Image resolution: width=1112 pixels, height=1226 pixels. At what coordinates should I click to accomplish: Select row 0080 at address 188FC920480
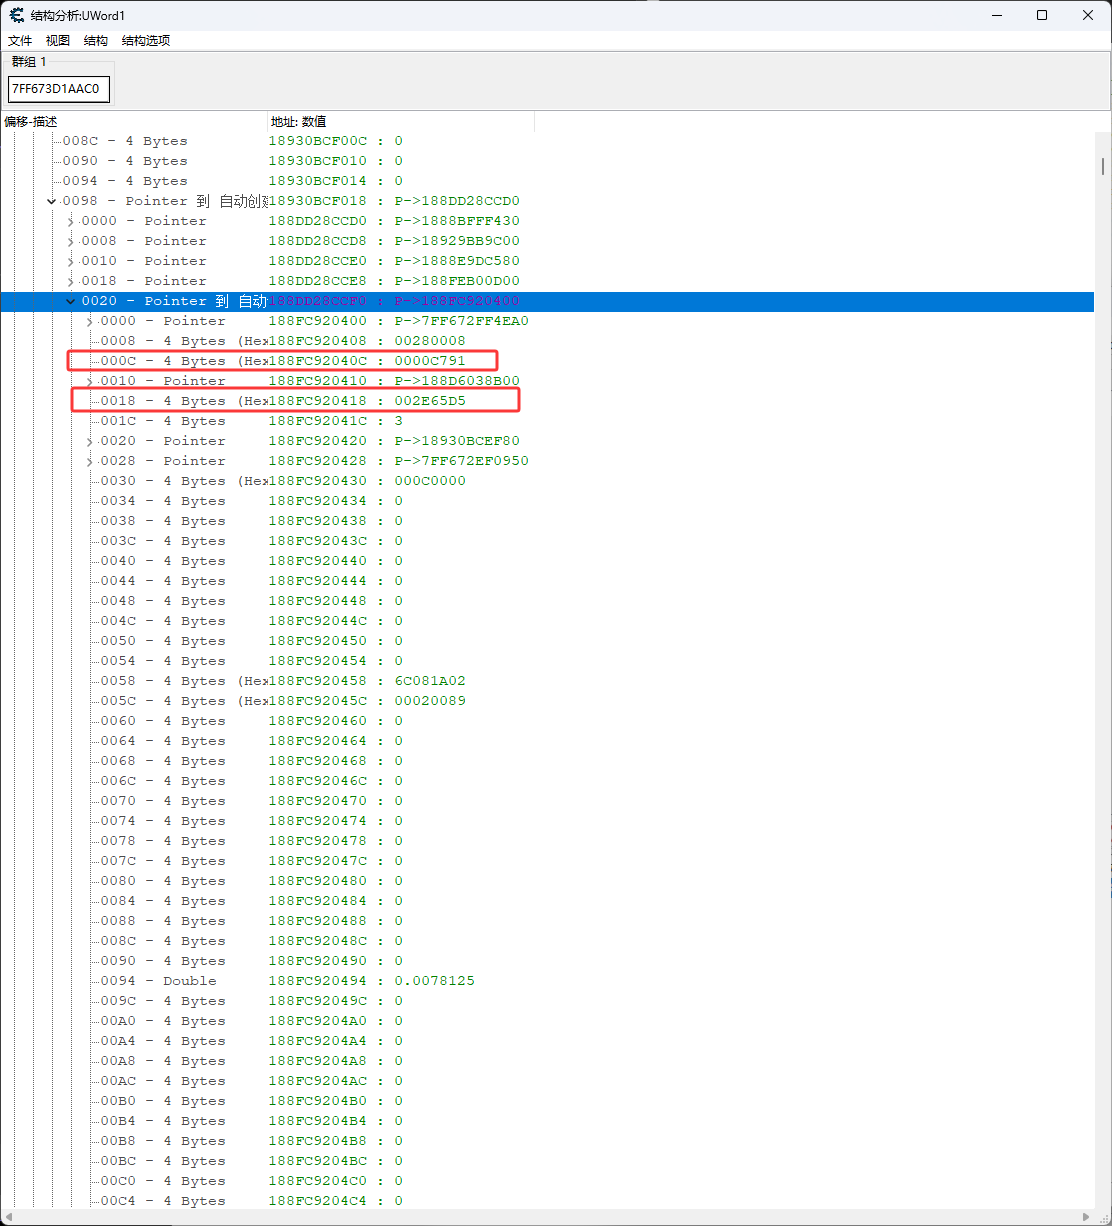click(x=547, y=881)
